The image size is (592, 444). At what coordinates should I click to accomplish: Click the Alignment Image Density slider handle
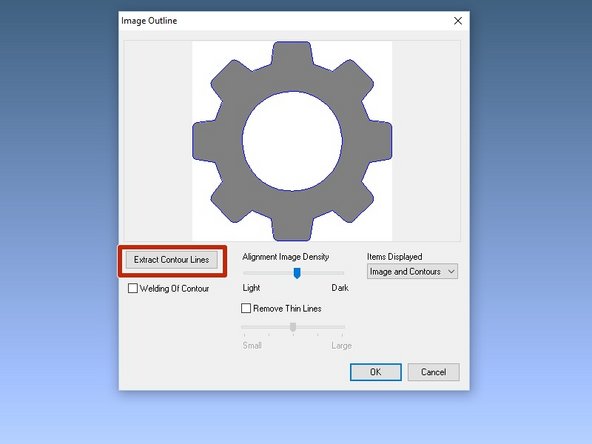pos(297,273)
